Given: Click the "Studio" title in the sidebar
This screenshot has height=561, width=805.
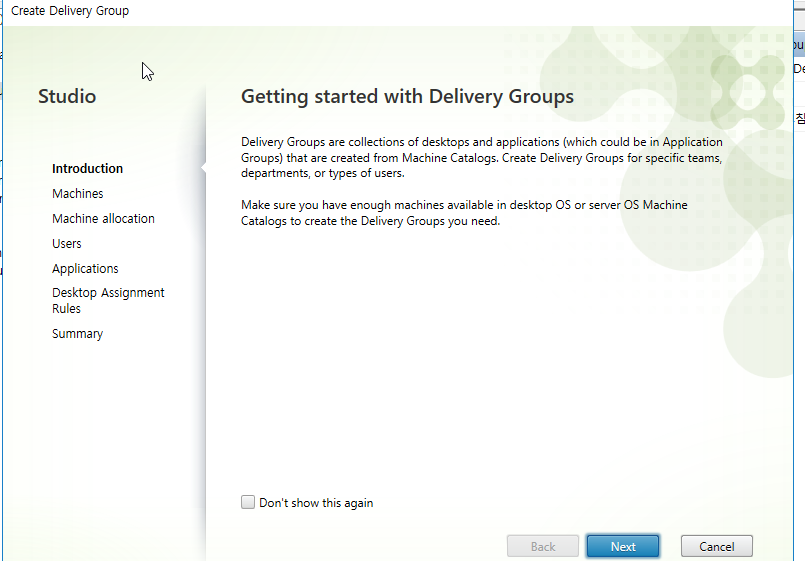Looking at the screenshot, I should pos(67,96).
